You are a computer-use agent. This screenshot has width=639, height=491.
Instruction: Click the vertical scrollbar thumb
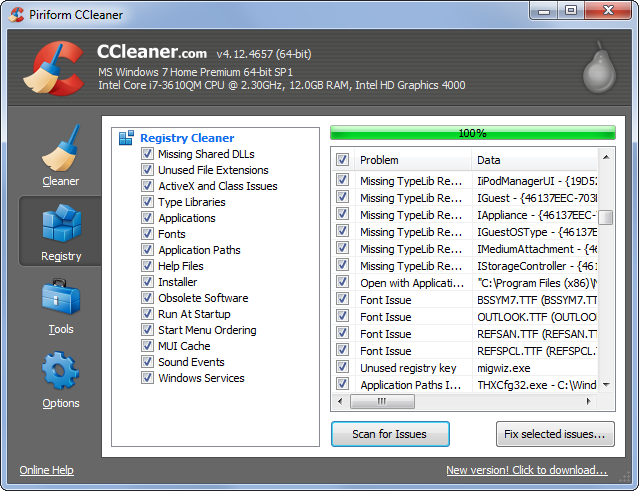click(606, 217)
